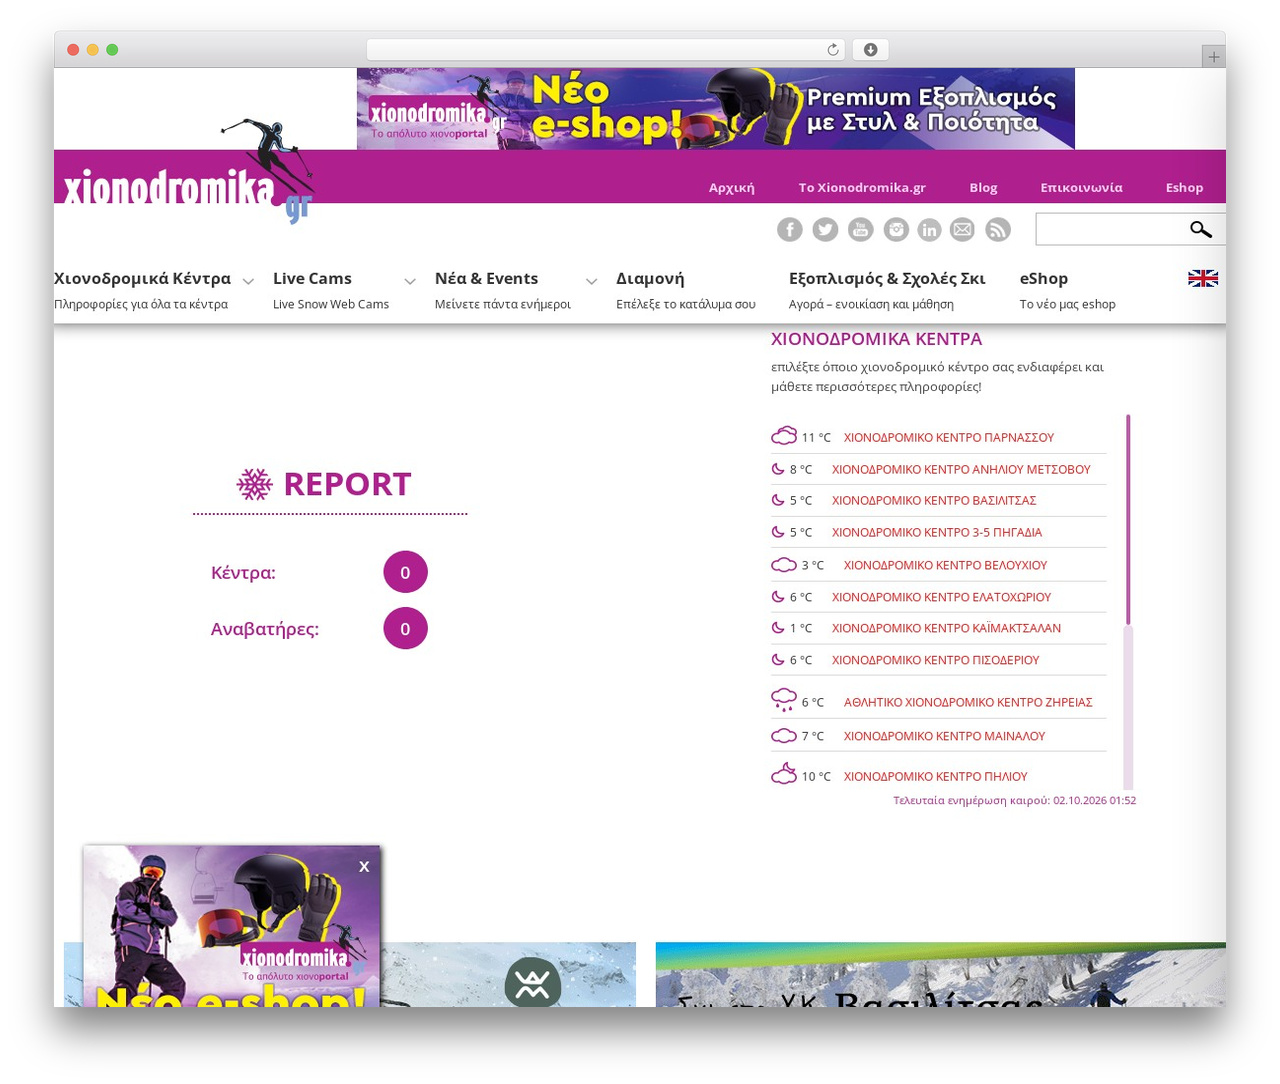Open the Το Xionodromika.gr page link
Viewport: 1280px width, 1084px height.
862,187
